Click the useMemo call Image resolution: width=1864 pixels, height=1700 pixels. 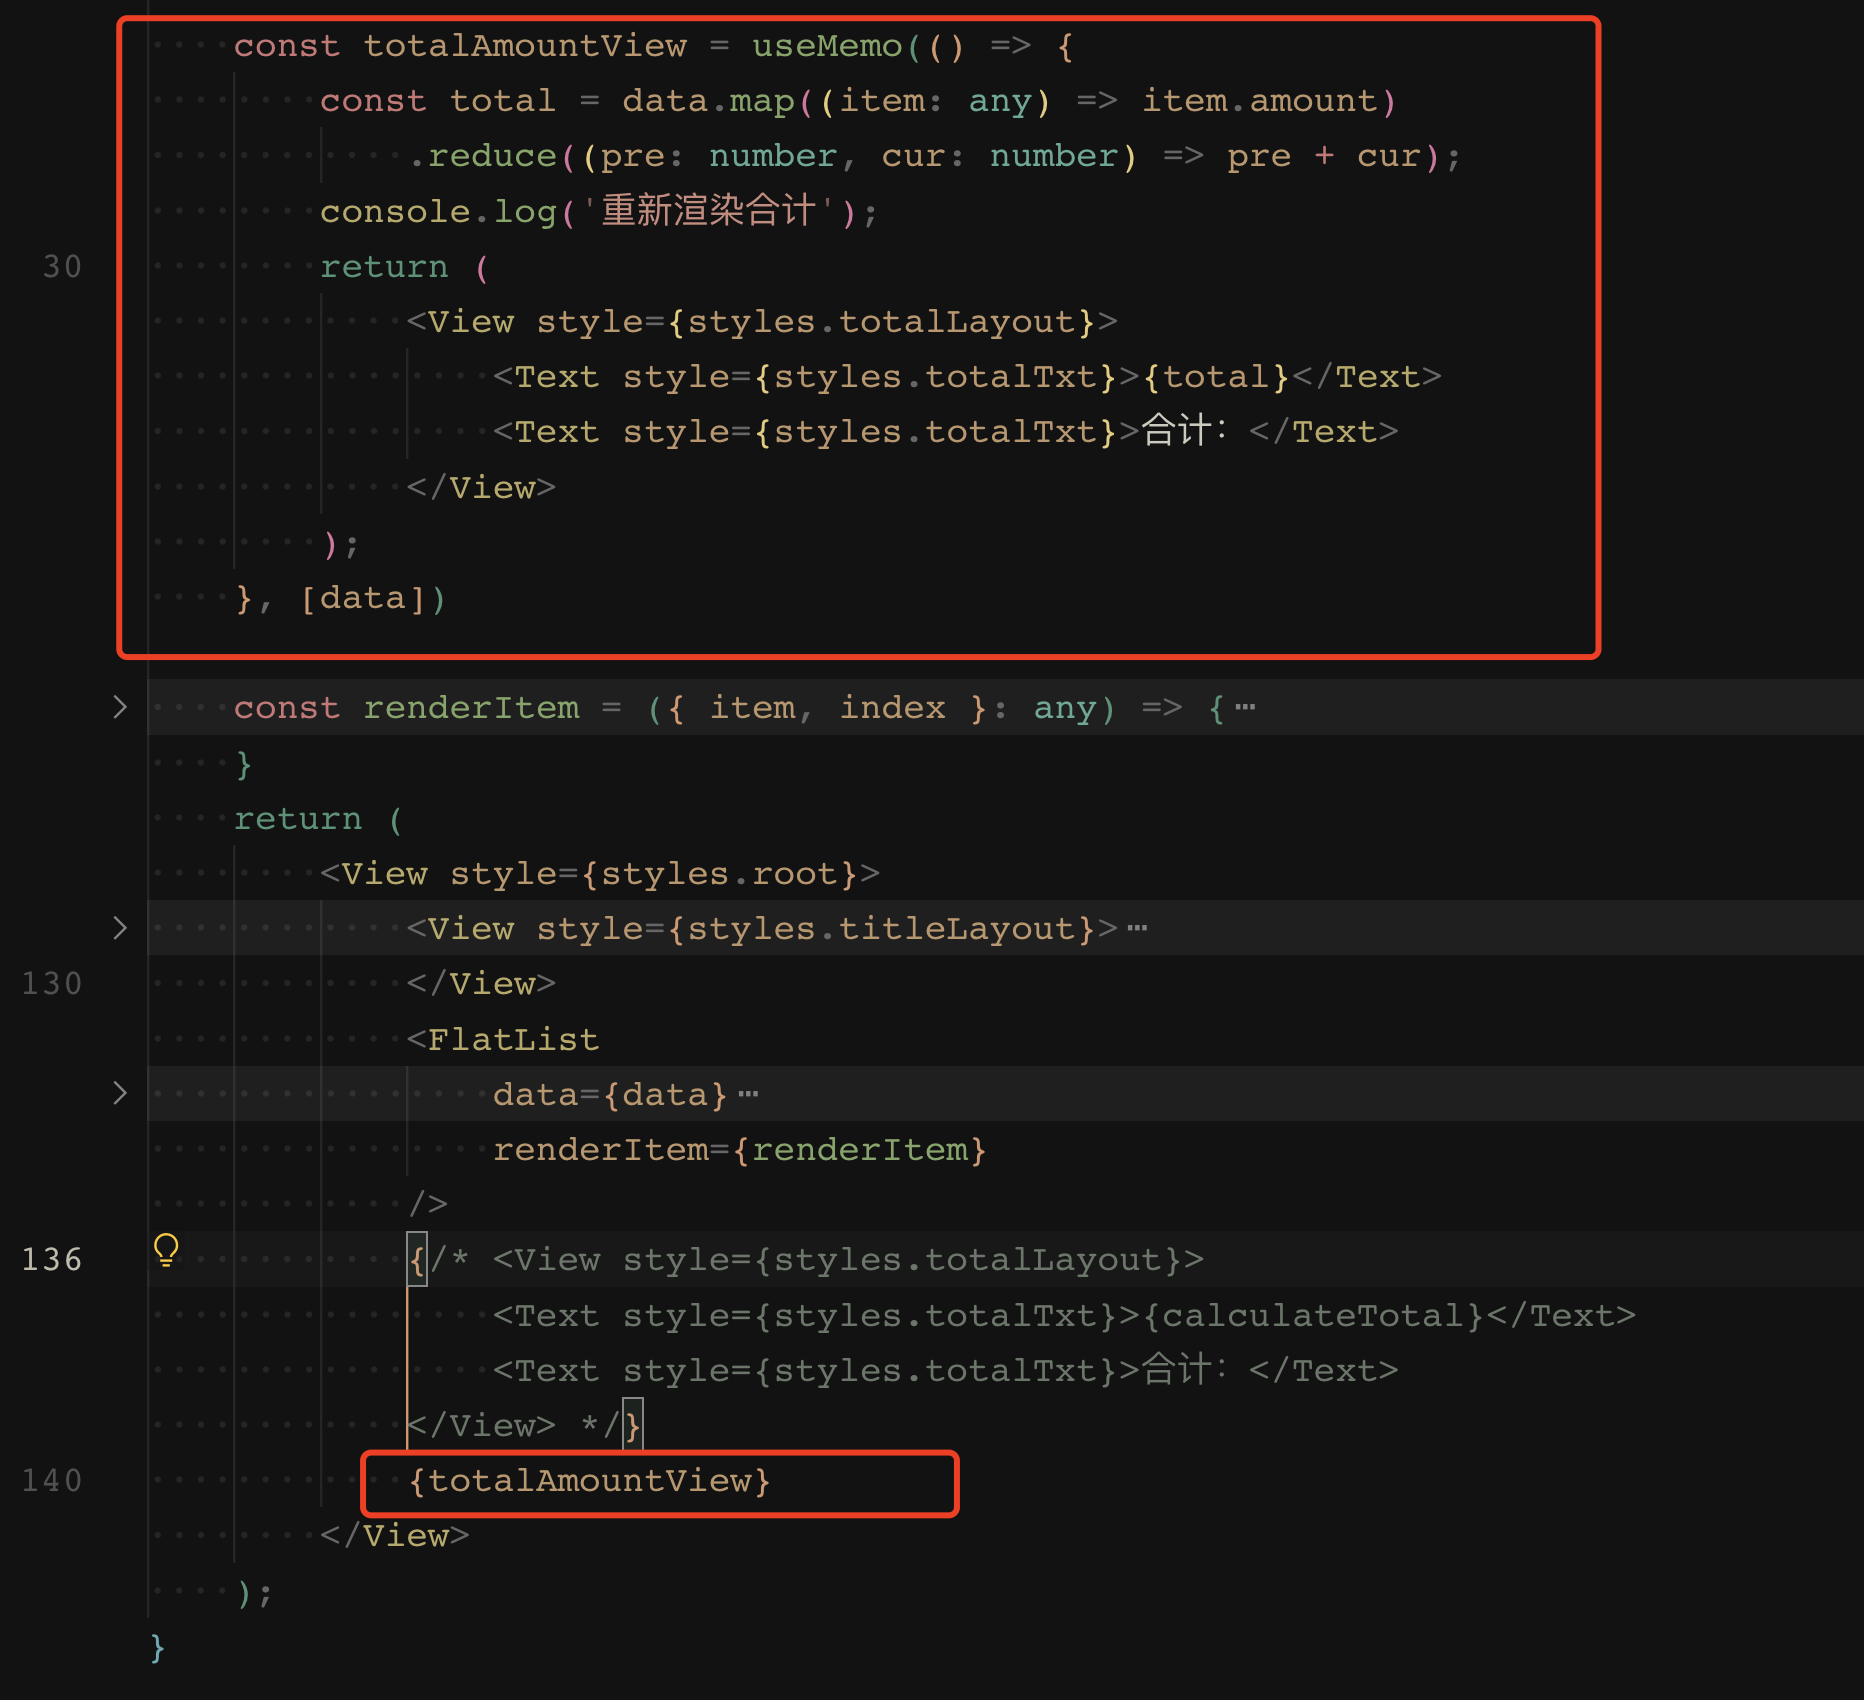coord(827,46)
